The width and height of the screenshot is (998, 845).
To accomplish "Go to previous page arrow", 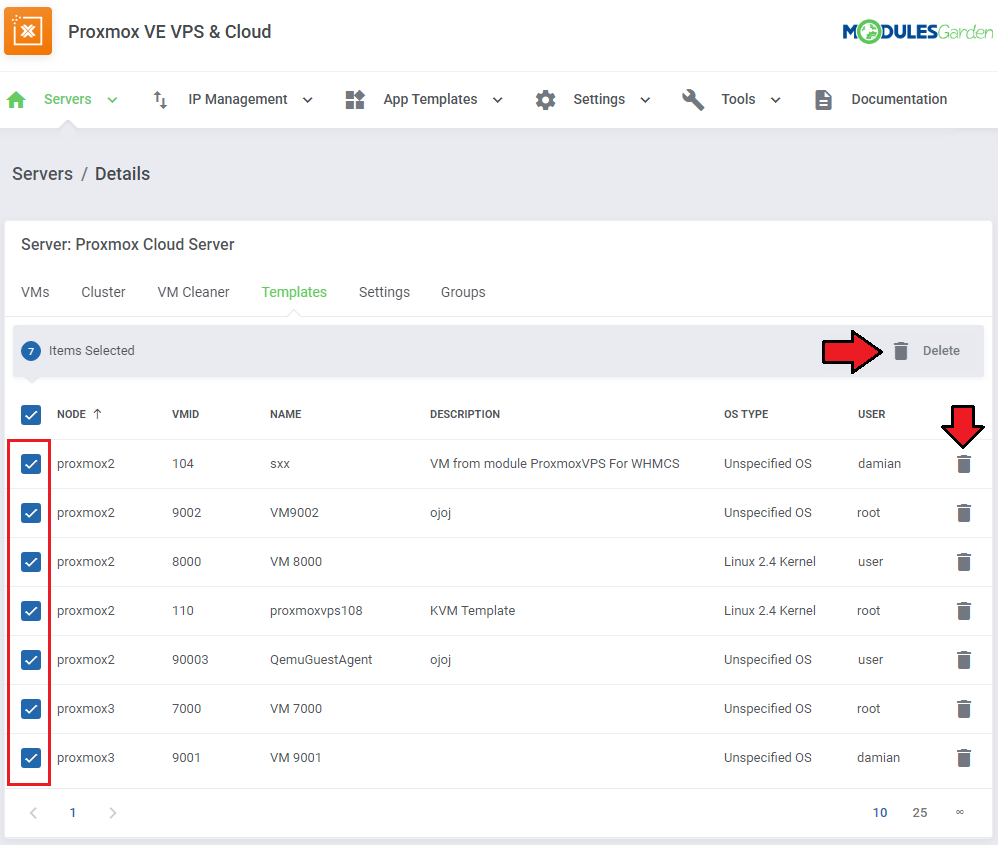I will coord(34,813).
